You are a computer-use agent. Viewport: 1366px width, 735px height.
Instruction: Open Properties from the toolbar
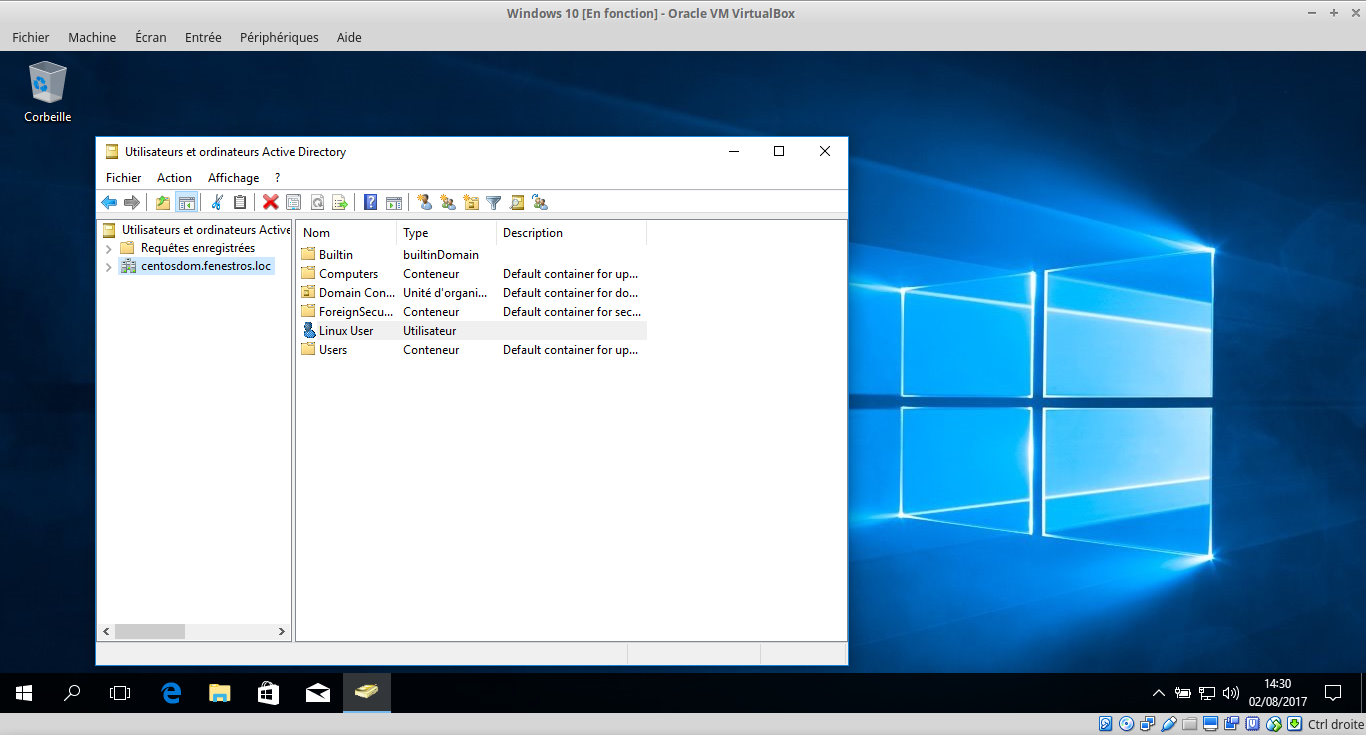[x=293, y=202]
